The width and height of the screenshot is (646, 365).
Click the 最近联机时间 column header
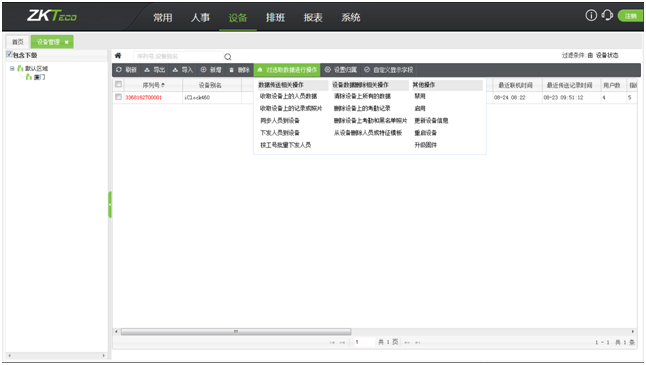[515, 85]
